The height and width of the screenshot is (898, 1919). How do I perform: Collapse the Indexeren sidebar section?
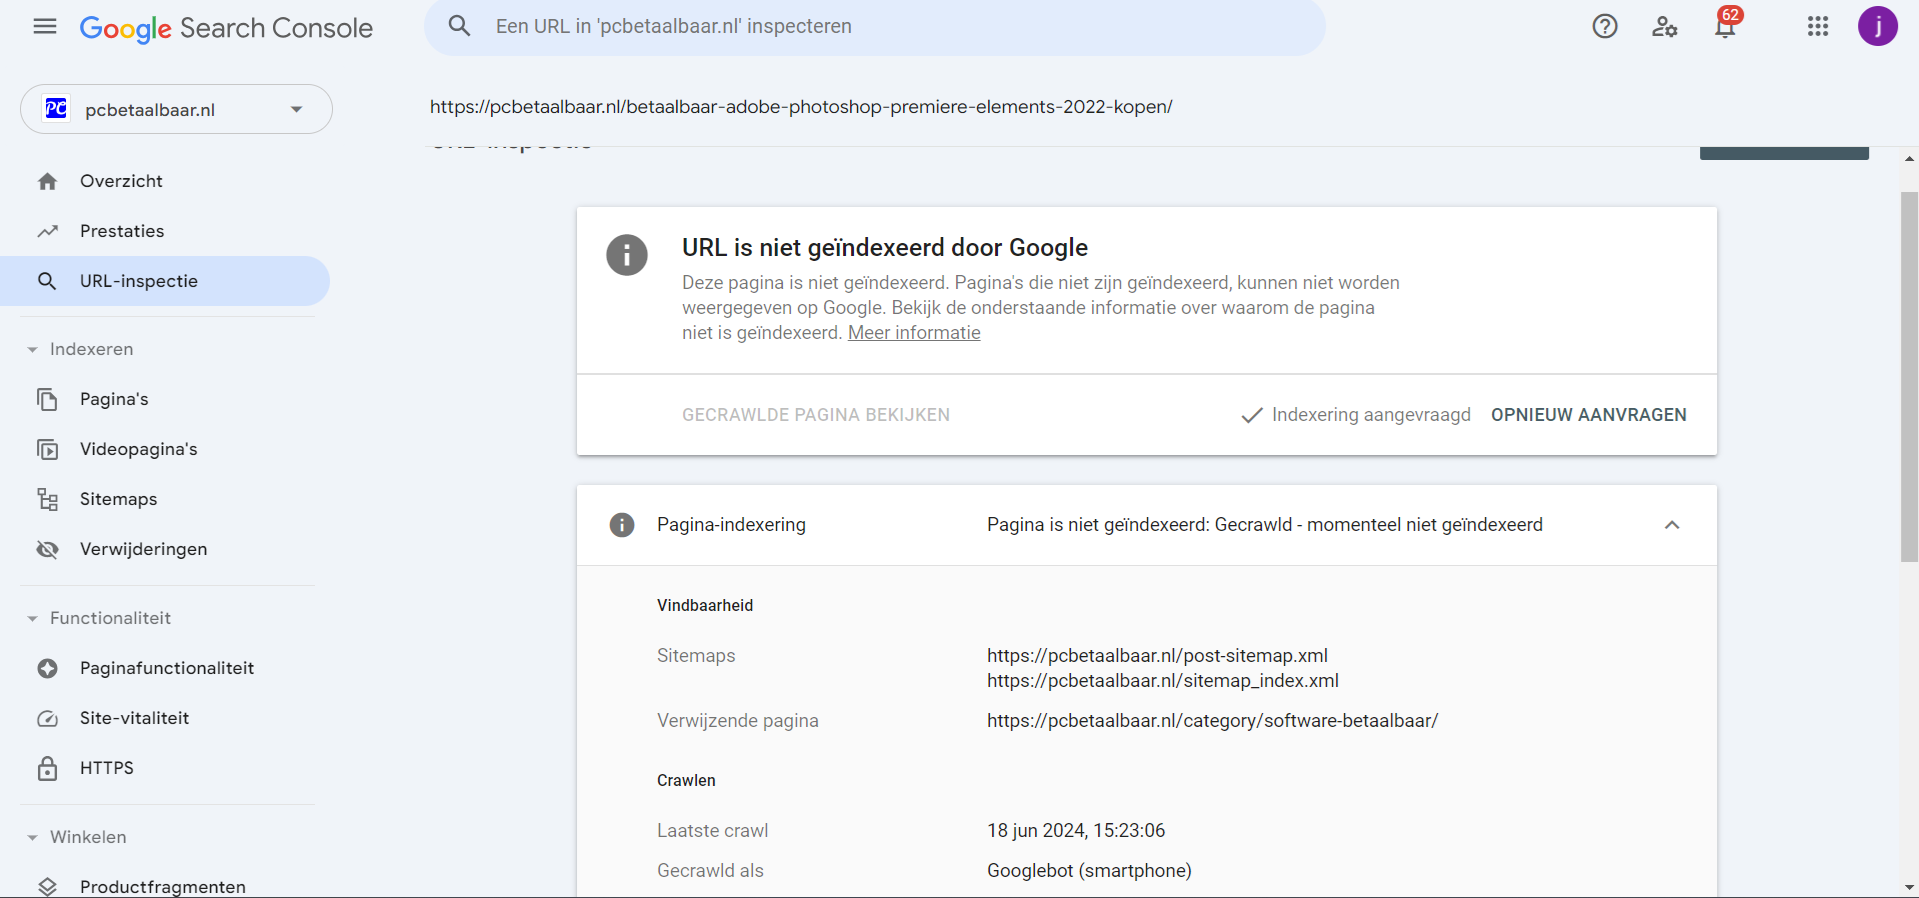(32, 350)
